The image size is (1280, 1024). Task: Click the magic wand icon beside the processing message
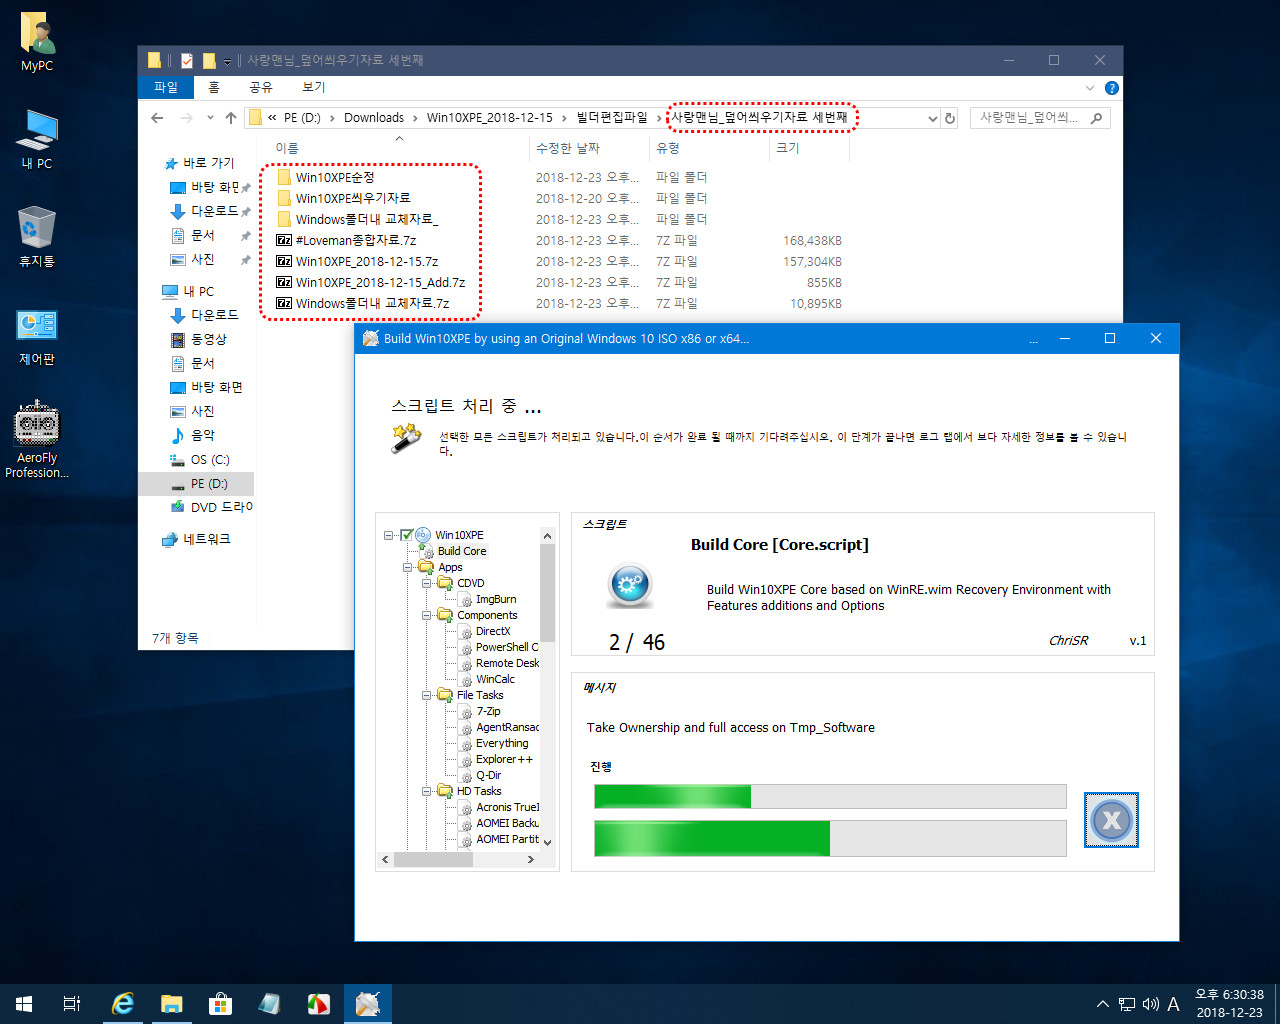coord(405,437)
